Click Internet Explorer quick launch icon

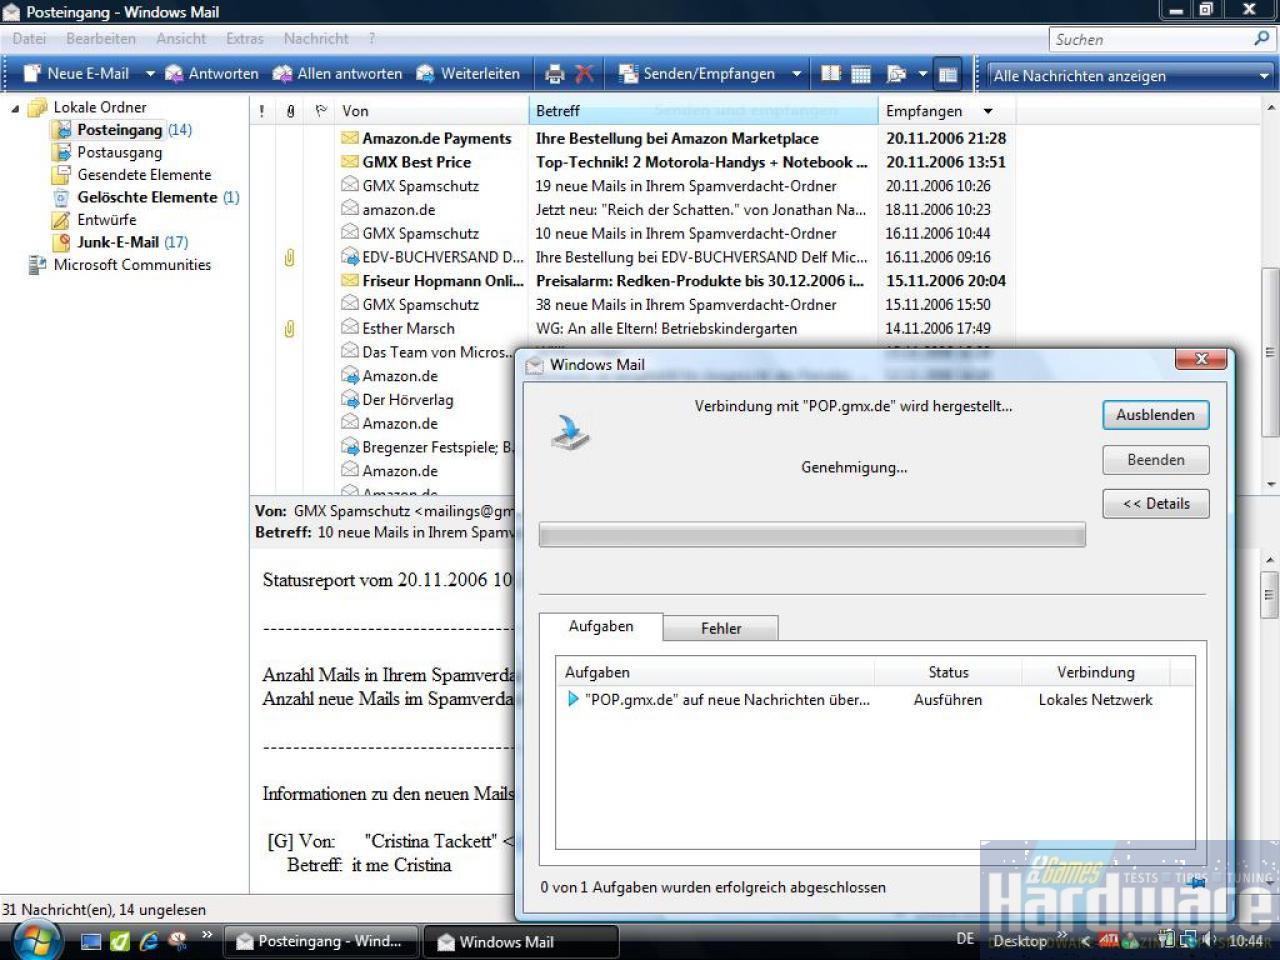tap(149, 940)
